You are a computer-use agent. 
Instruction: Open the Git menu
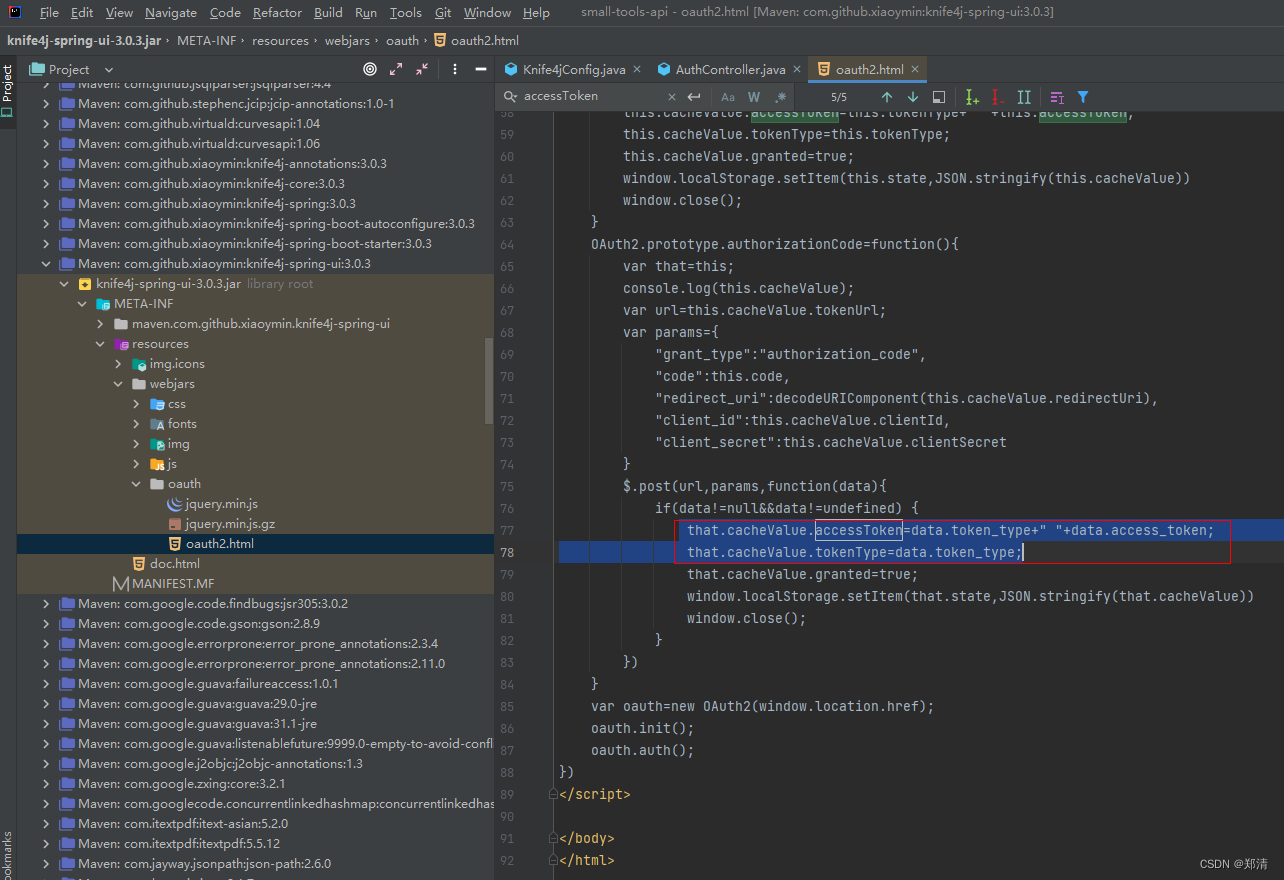pos(443,13)
